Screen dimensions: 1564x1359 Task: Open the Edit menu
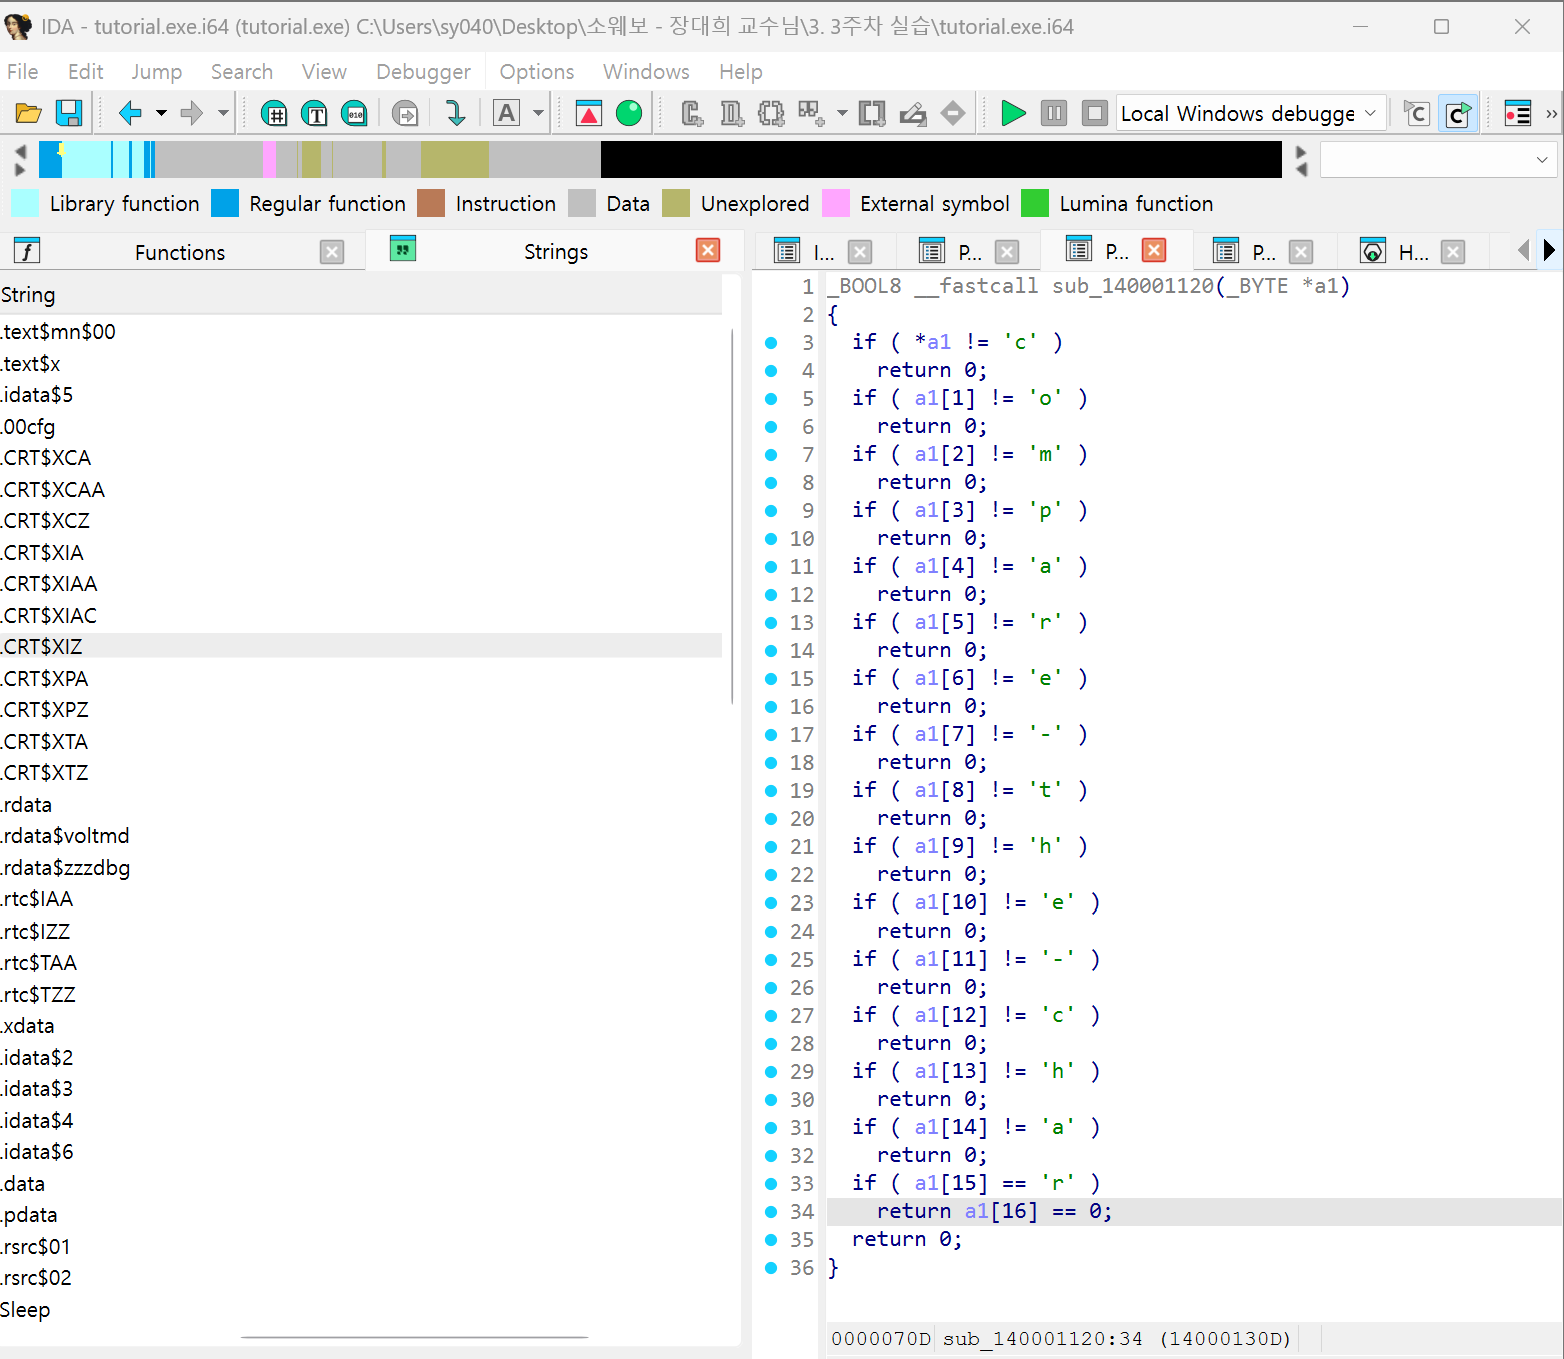click(x=85, y=72)
